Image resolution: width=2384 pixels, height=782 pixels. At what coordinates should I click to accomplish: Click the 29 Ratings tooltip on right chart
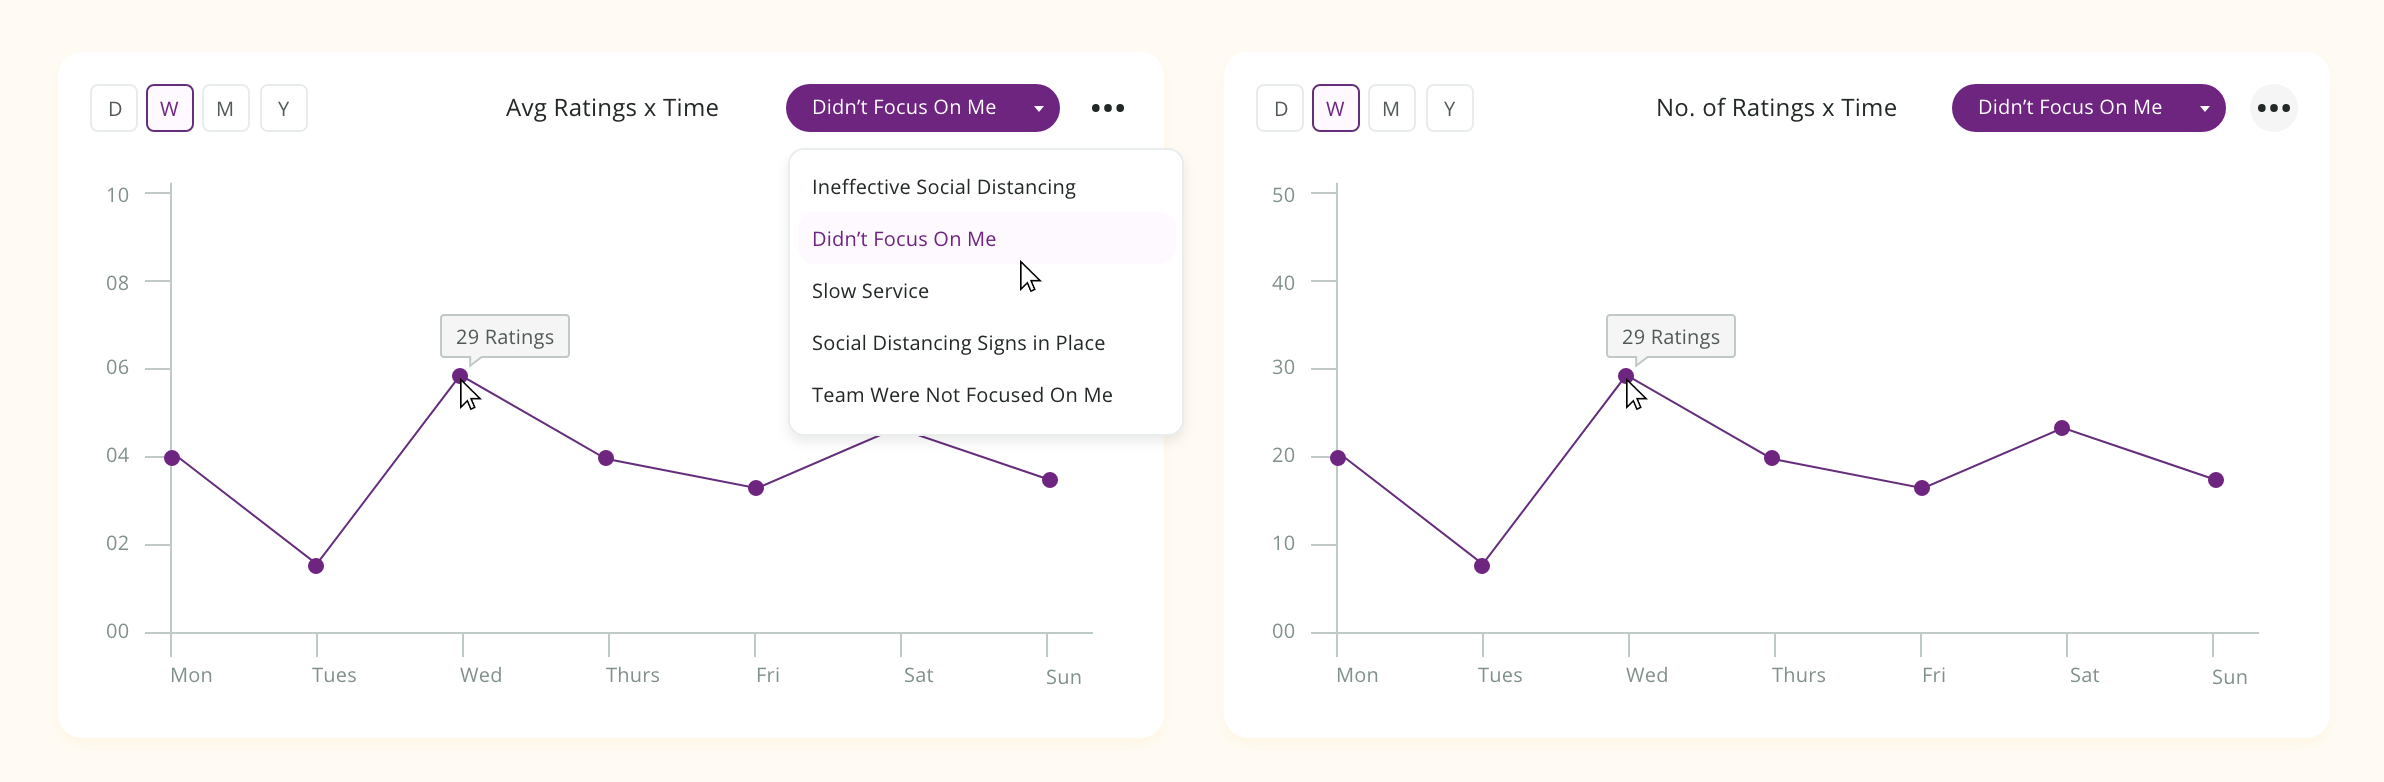pyautogui.click(x=1670, y=337)
